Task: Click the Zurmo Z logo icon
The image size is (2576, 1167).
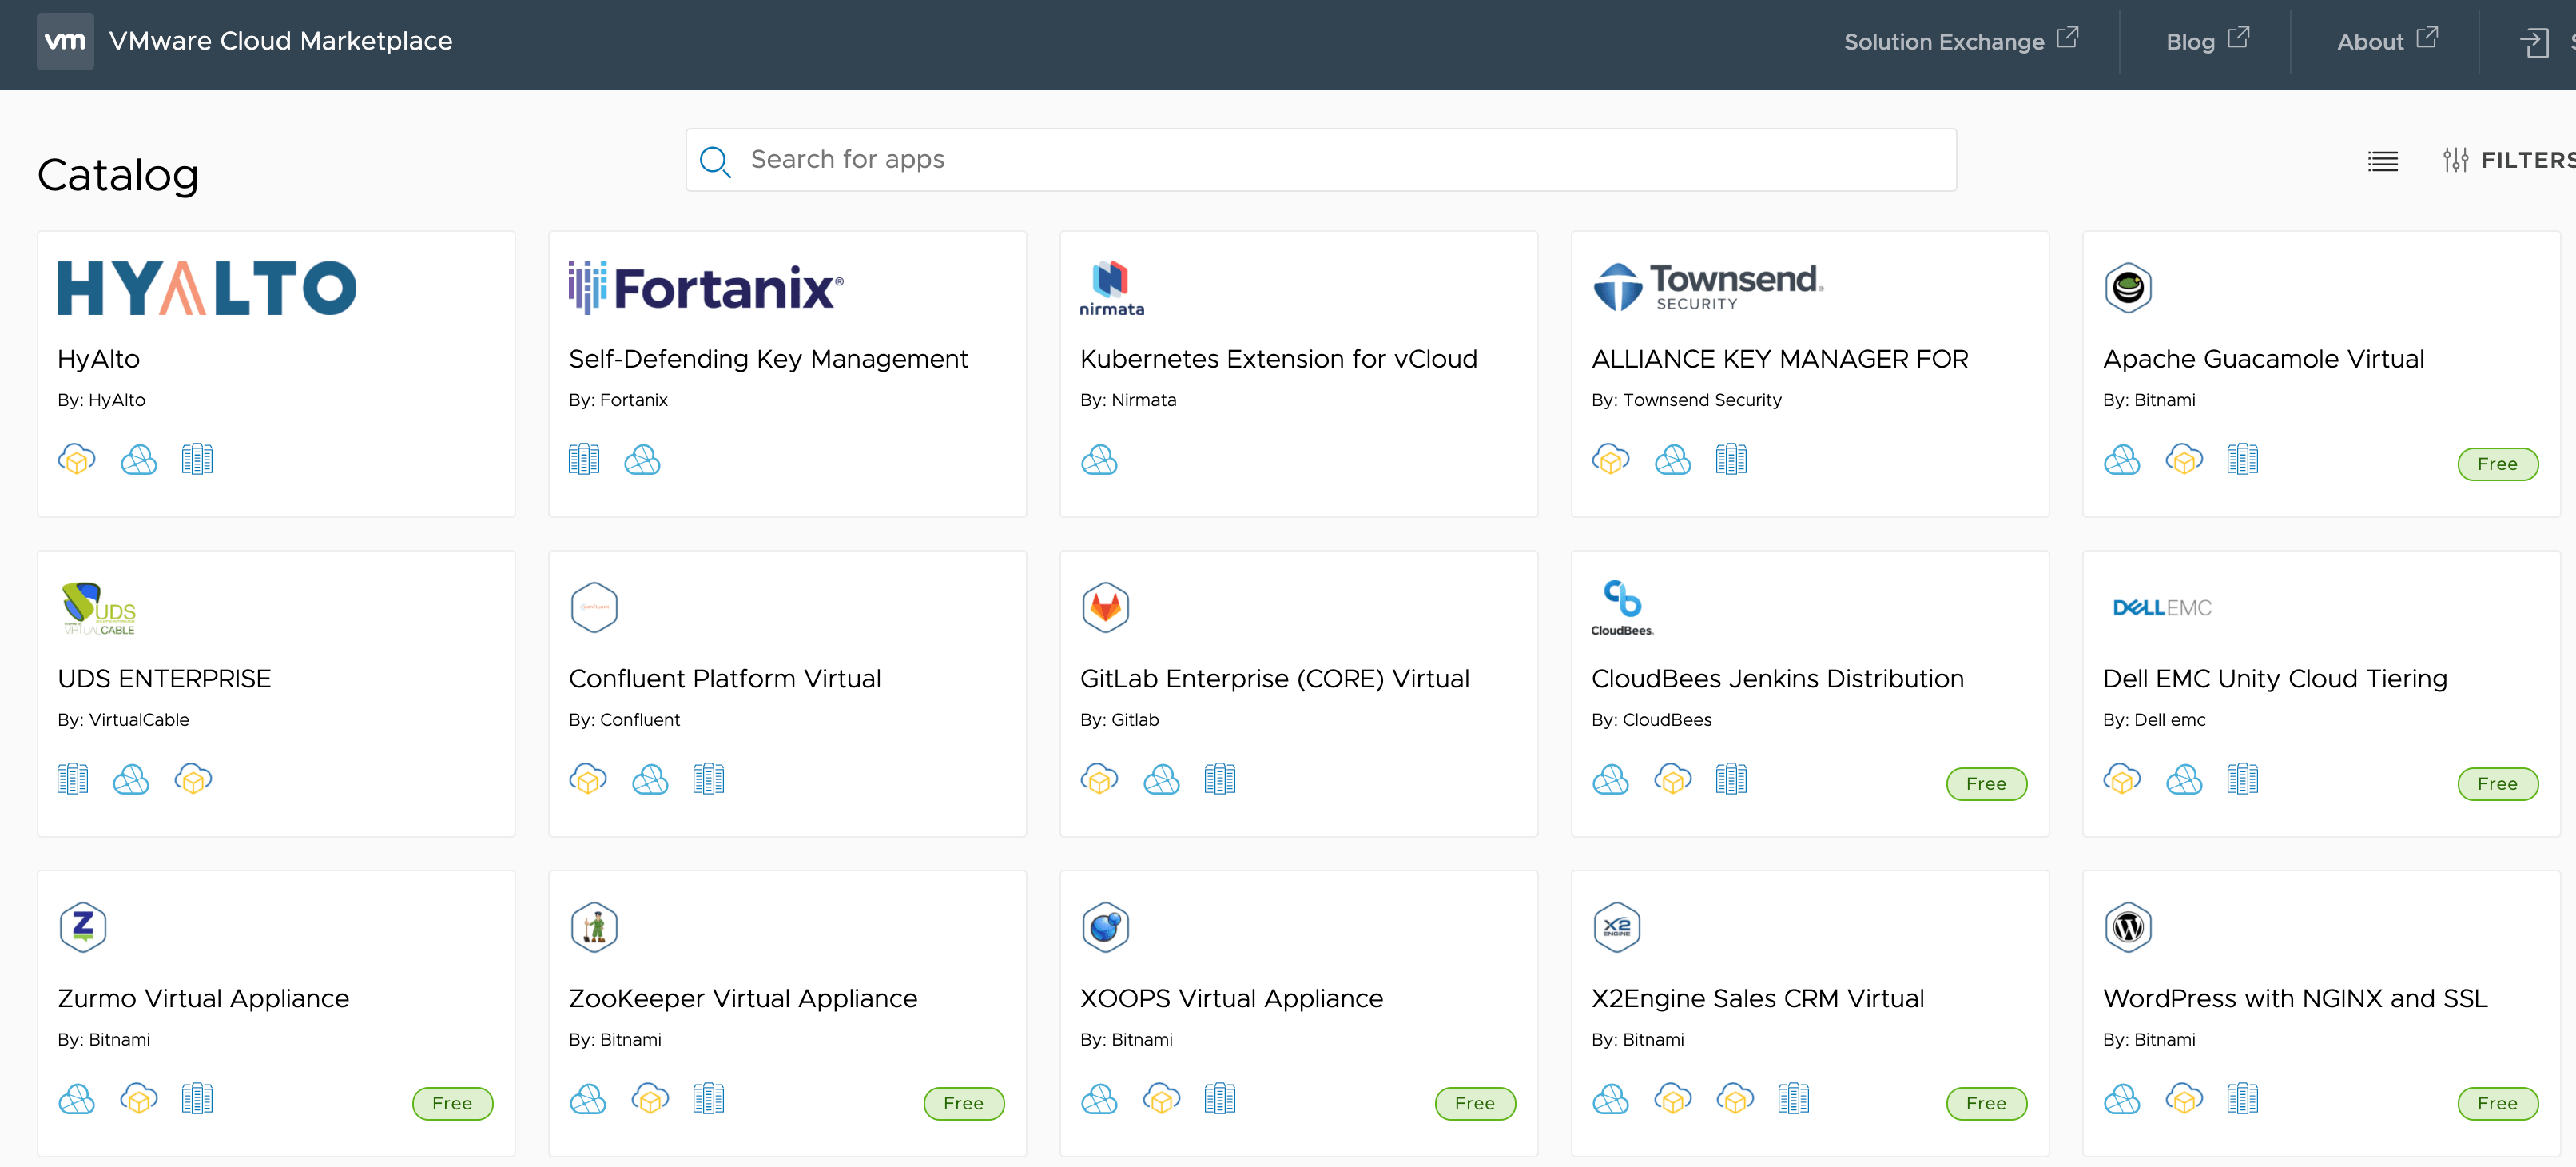Action: coord(83,927)
